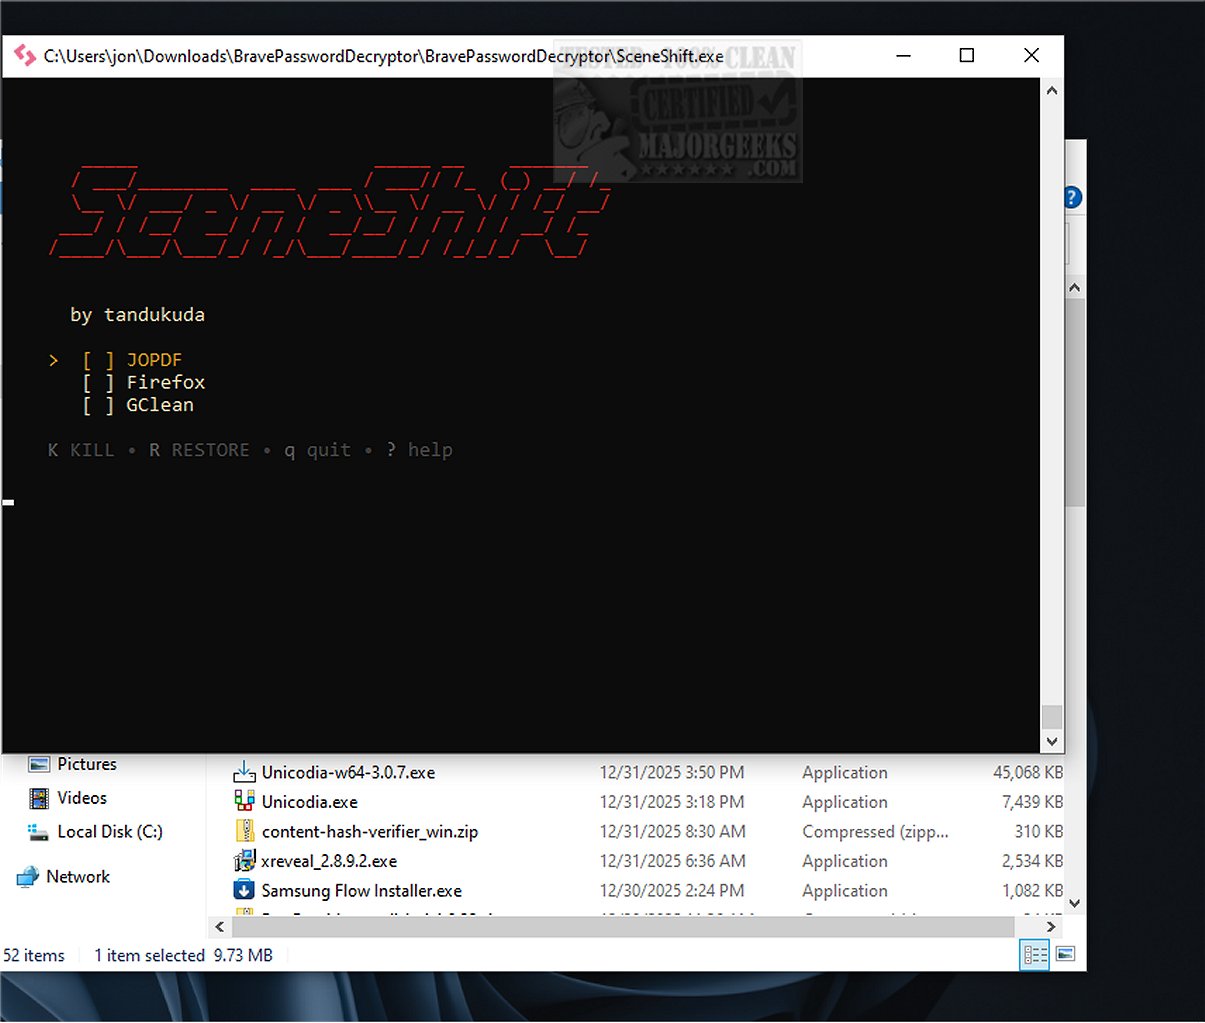Click date 12/31/2025 3:50 PM cell
The image size is (1205, 1023).
pyautogui.click(x=672, y=773)
